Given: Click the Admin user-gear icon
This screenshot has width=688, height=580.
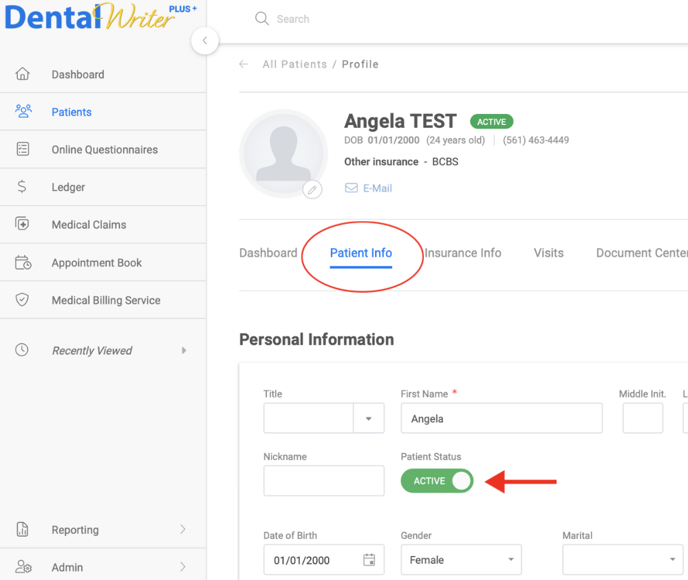Looking at the screenshot, I should (x=23, y=566).
